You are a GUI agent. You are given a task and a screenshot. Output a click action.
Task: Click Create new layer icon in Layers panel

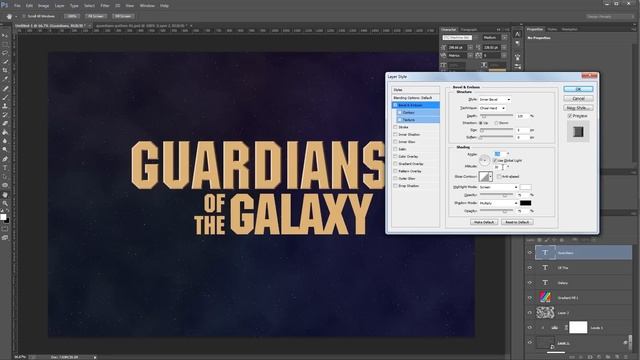coord(618,357)
